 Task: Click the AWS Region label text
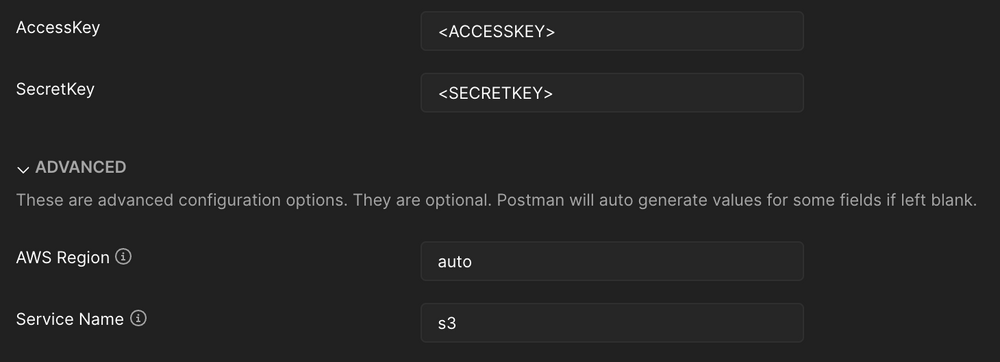tap(62, 257)
